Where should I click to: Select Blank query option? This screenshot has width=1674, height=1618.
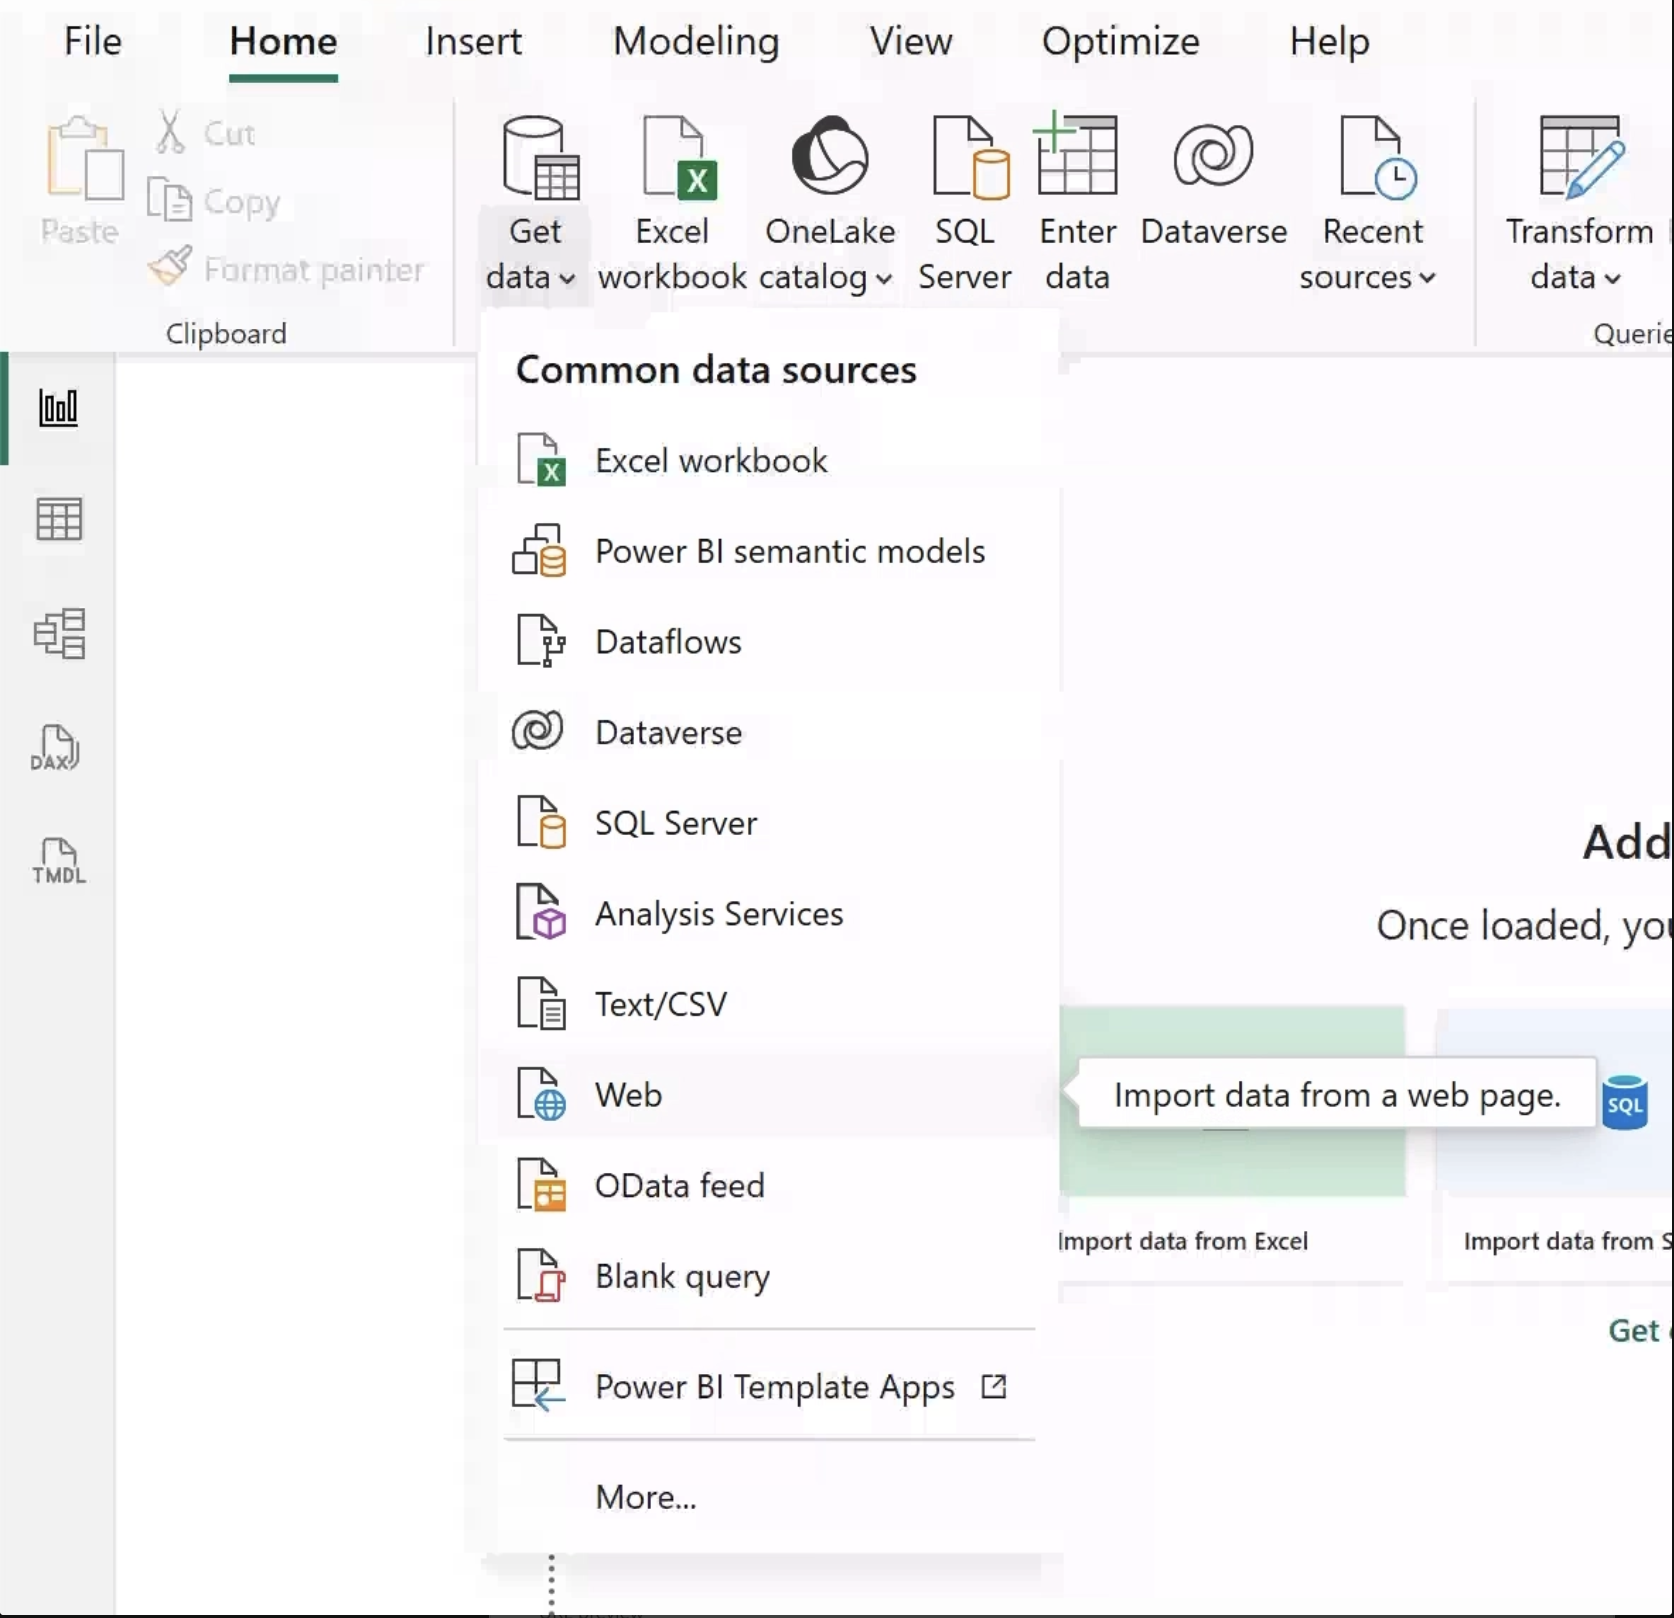769,1276
